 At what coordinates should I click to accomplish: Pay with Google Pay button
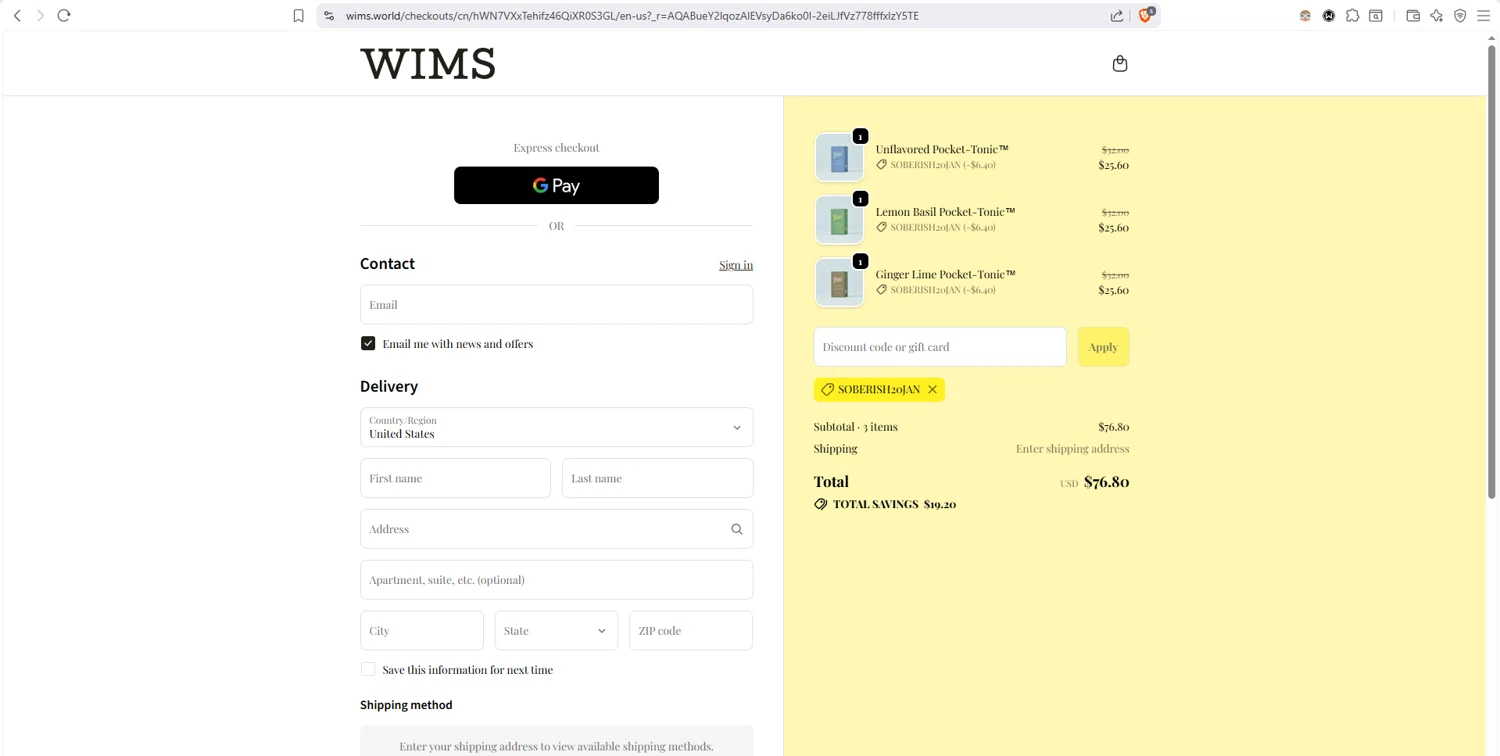tap(556, 185)
